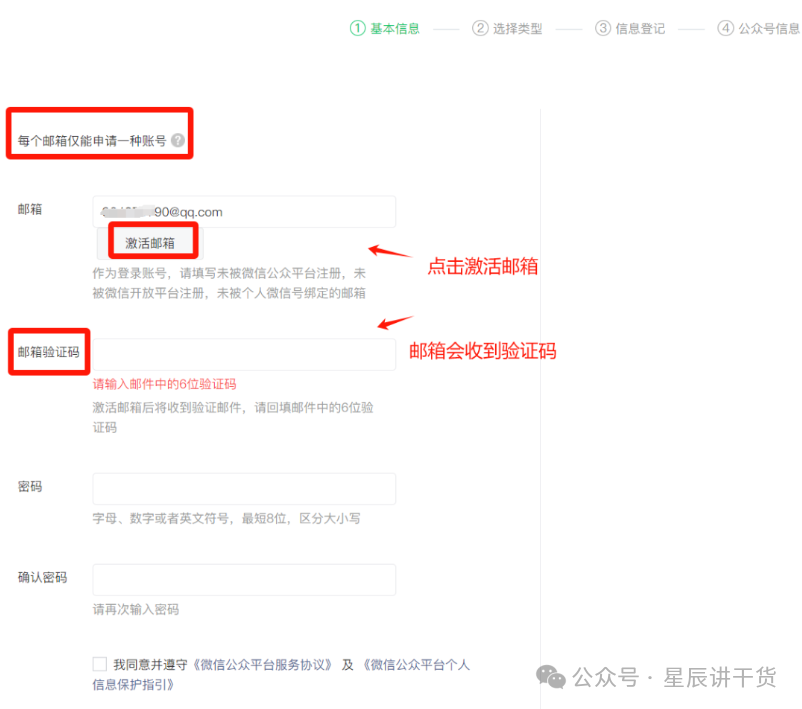Image resolution: width=802 pixels, height=709 pixels.
Task: Select the 选择类型 step label
Action: click(x=517, y=29)
